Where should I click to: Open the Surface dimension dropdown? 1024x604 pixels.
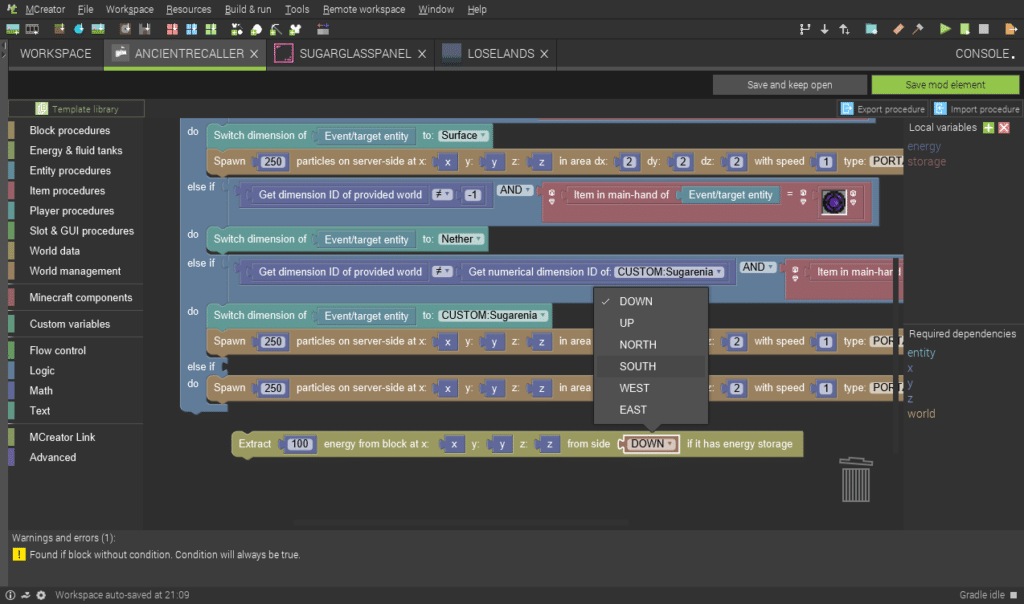[x=463, y=135]
